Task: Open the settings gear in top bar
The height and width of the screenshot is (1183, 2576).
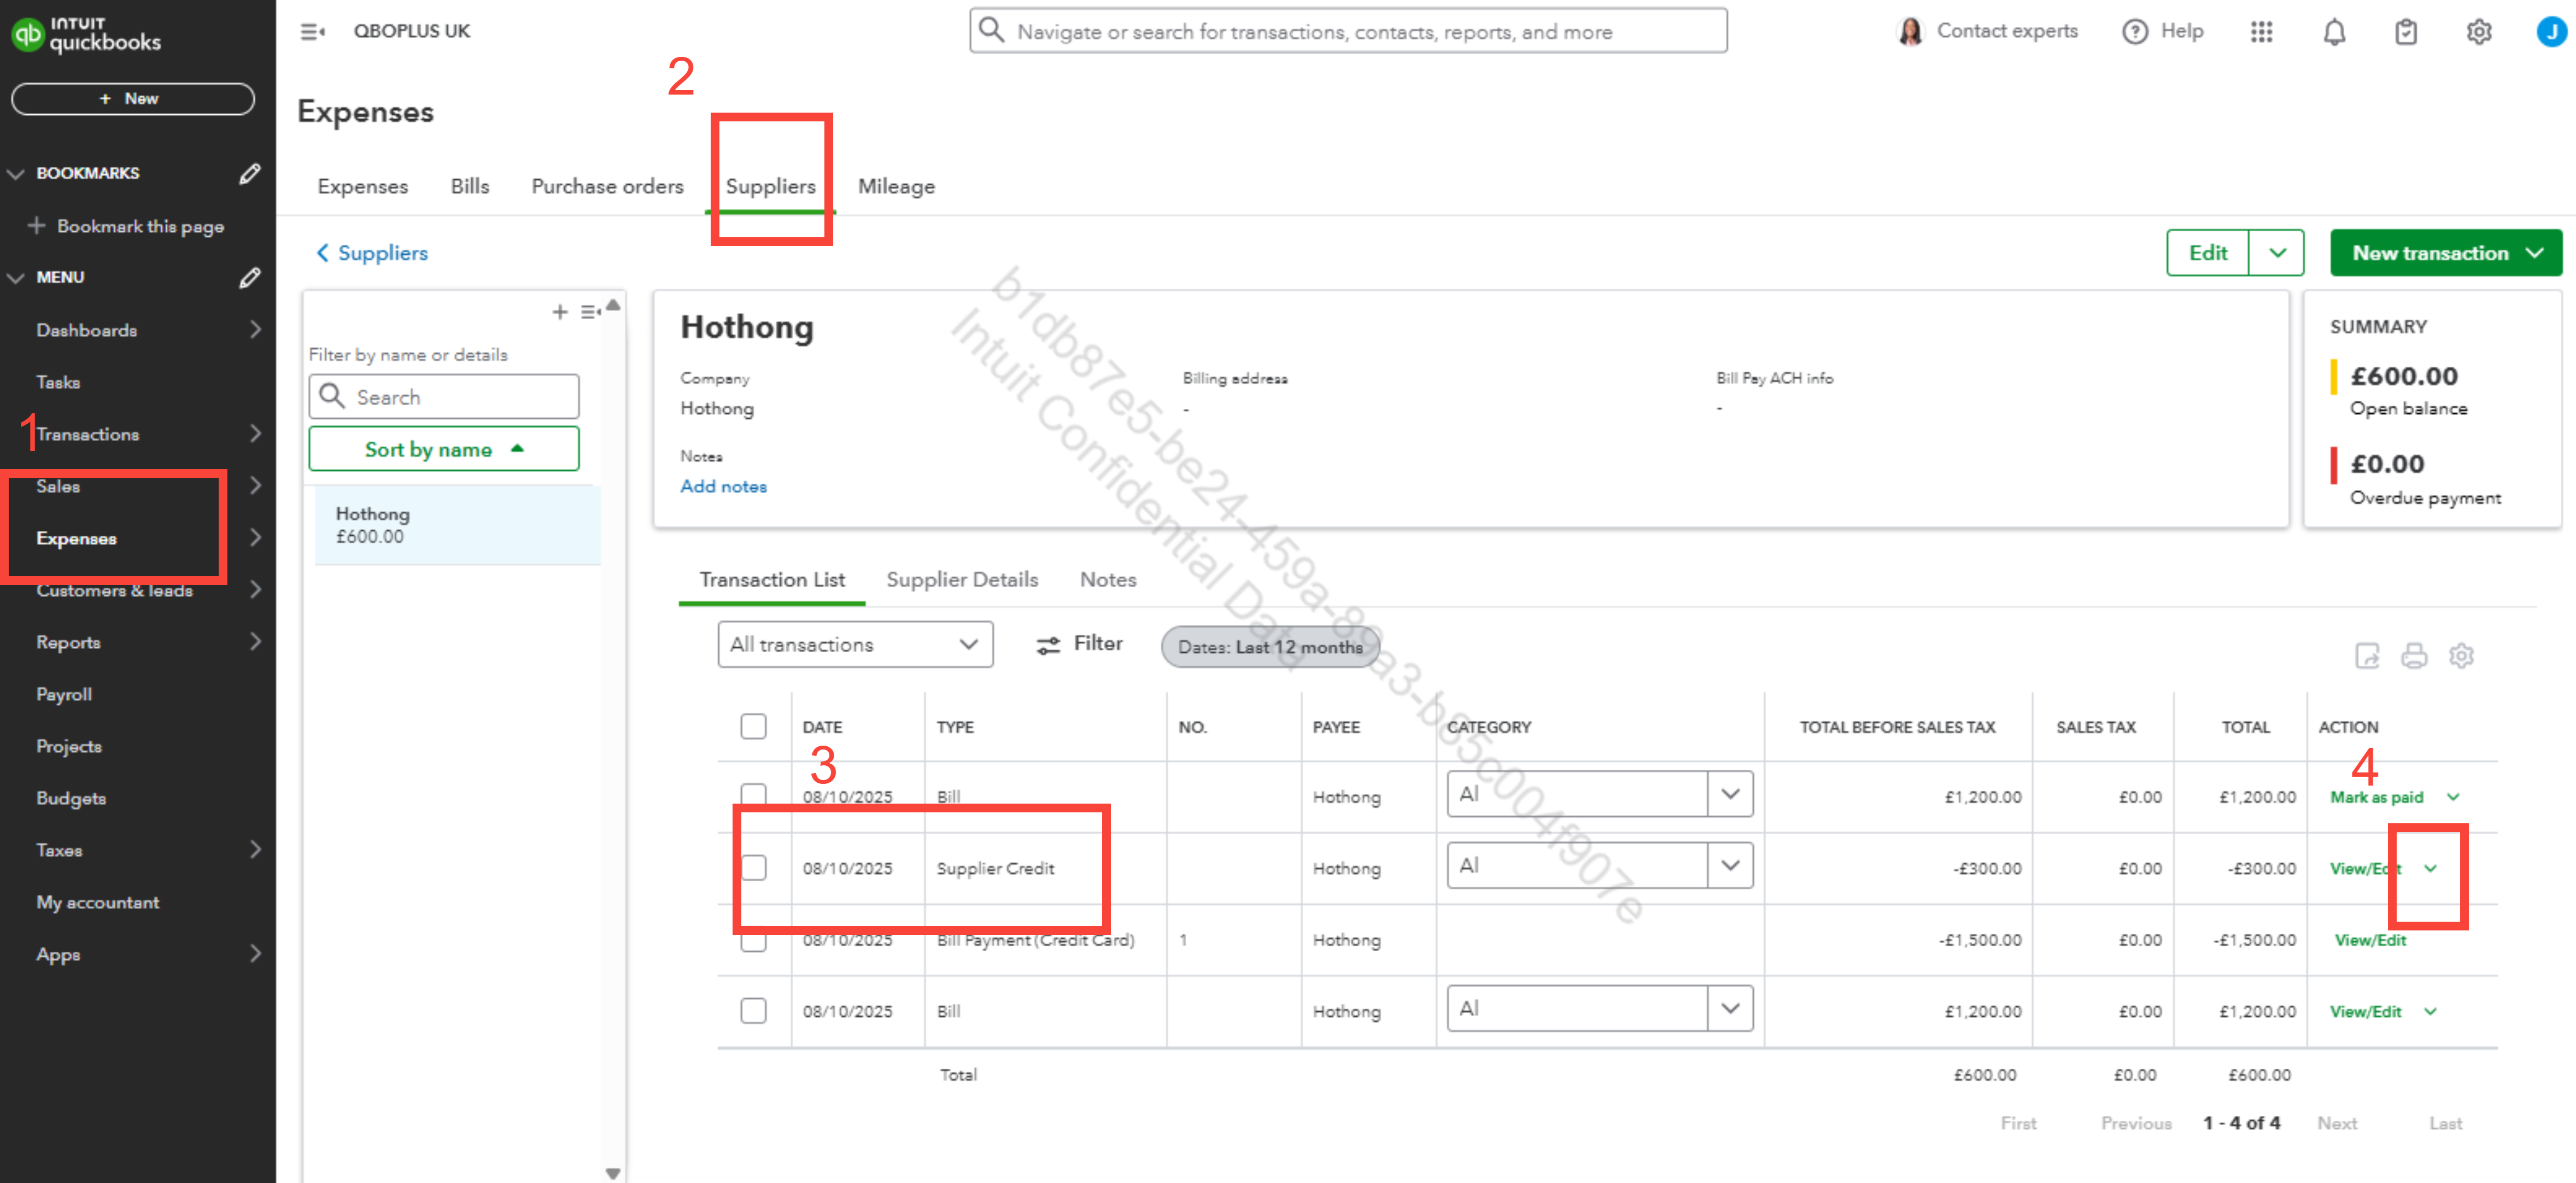Action: (x=2478, y=32)
